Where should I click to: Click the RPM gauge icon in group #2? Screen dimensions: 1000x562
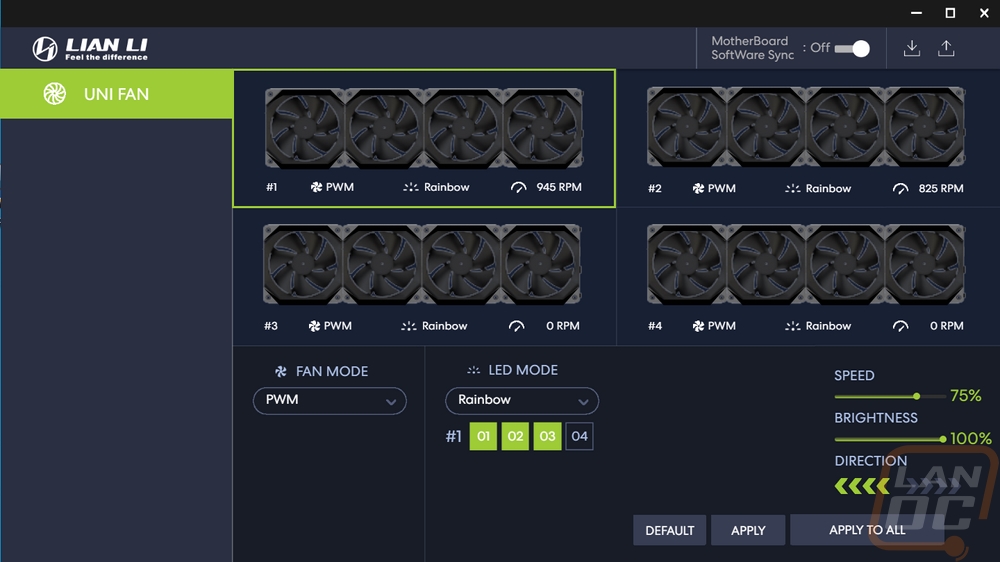(901, 188)
